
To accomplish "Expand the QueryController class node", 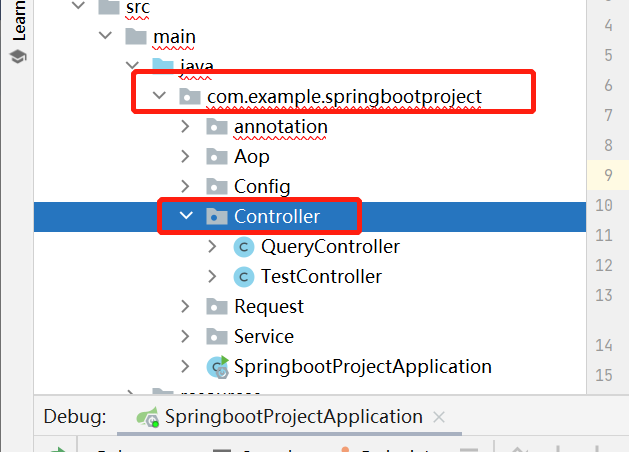I will 212,247.
